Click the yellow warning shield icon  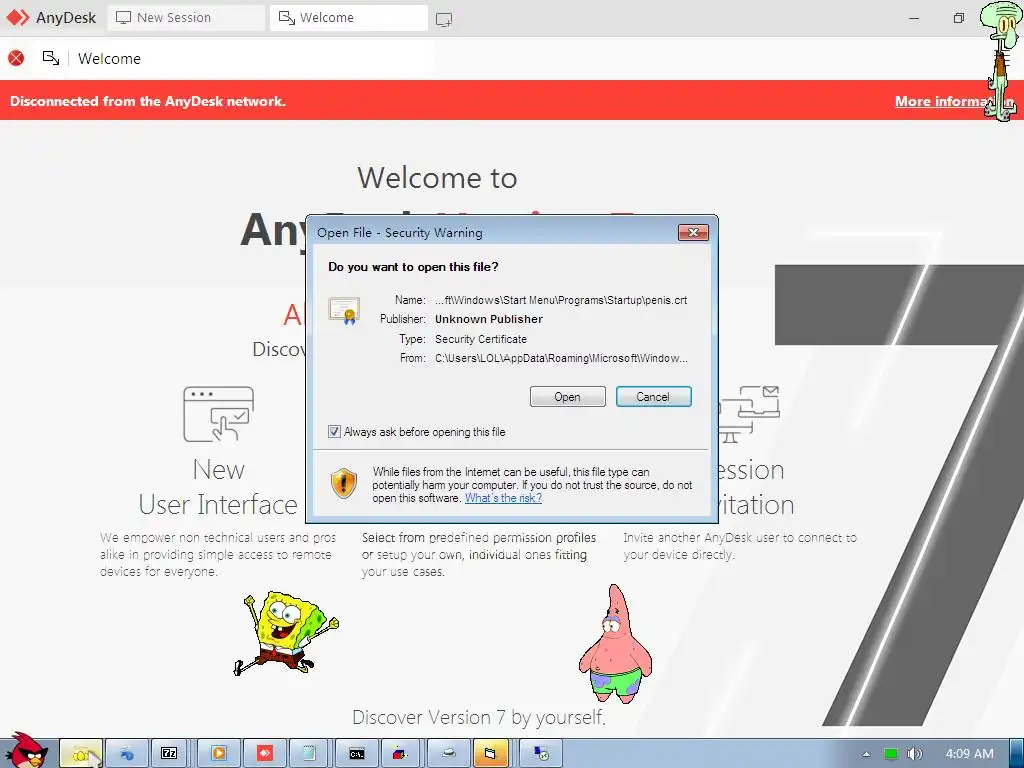(x=344, y=483)
